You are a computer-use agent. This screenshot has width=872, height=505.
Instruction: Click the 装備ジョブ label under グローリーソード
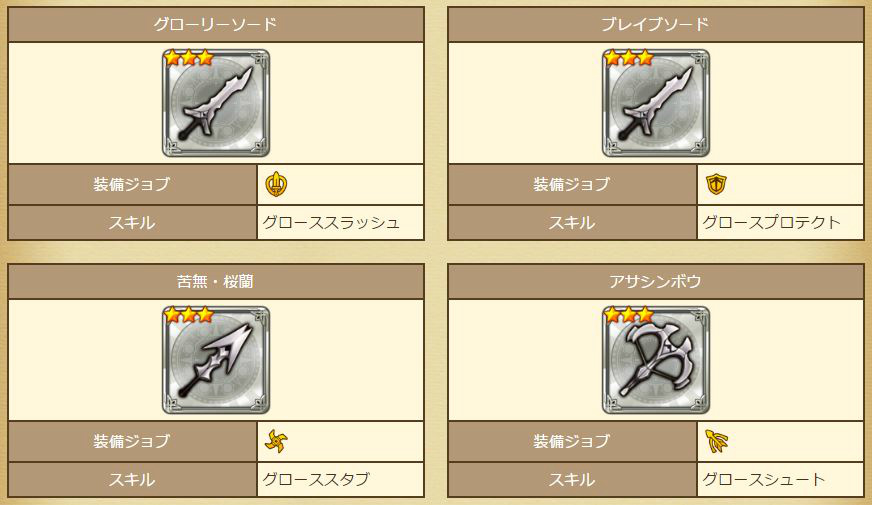pyautogui.click(x=132, y=184)
